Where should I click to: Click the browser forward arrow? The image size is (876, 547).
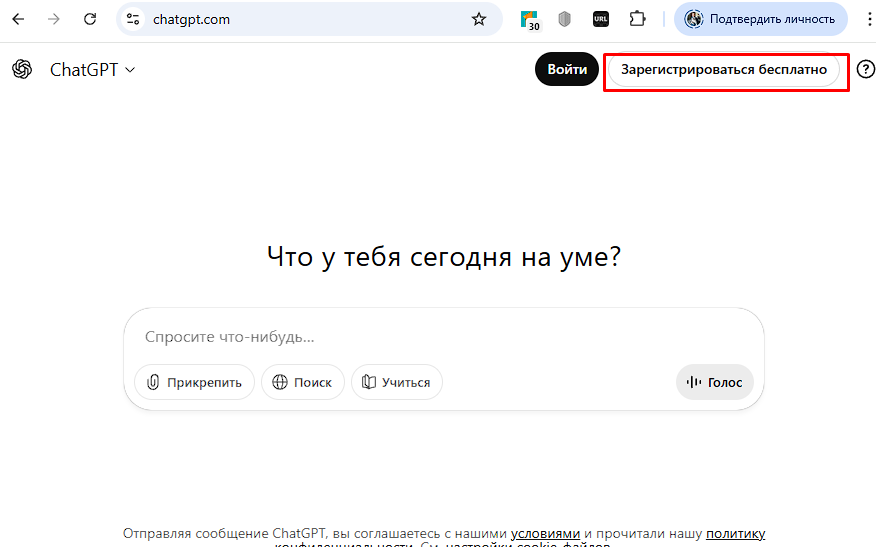(54, 19)
